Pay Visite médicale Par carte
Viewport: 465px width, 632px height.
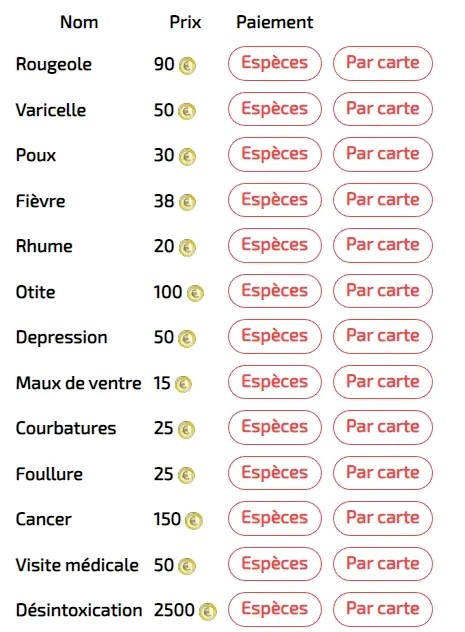[383, 564]
